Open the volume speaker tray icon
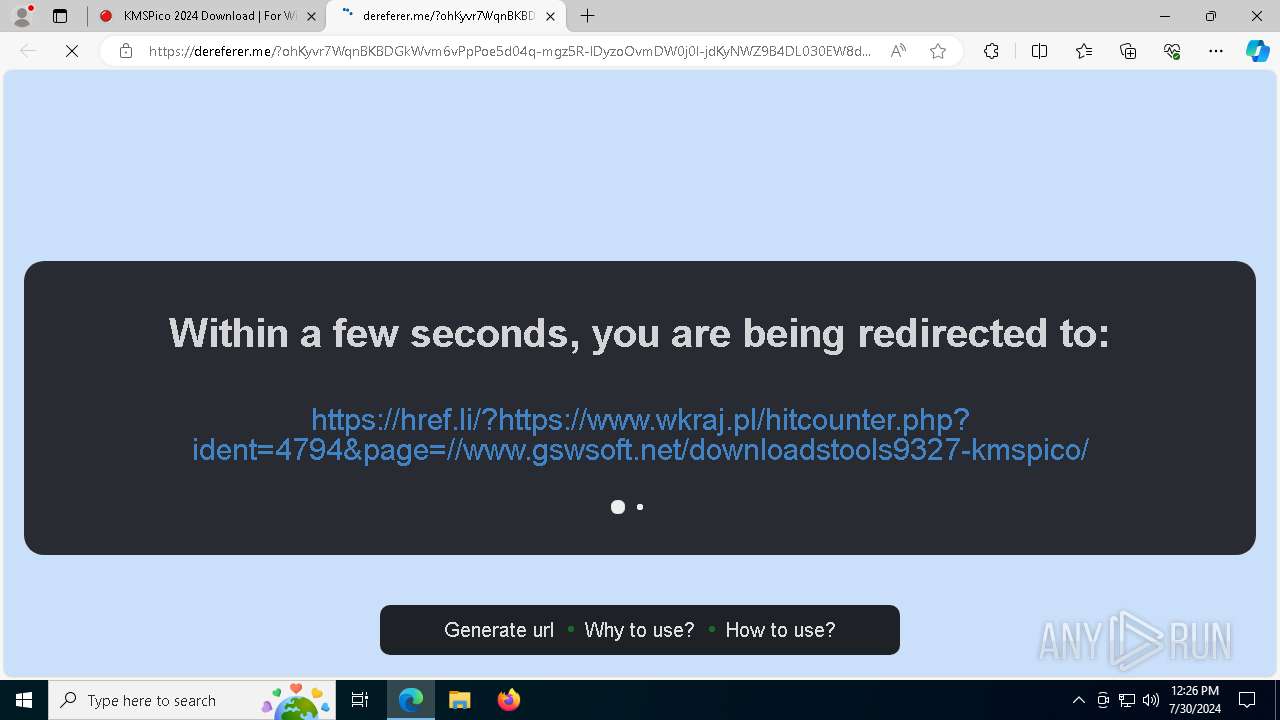 pos(1151,700)
